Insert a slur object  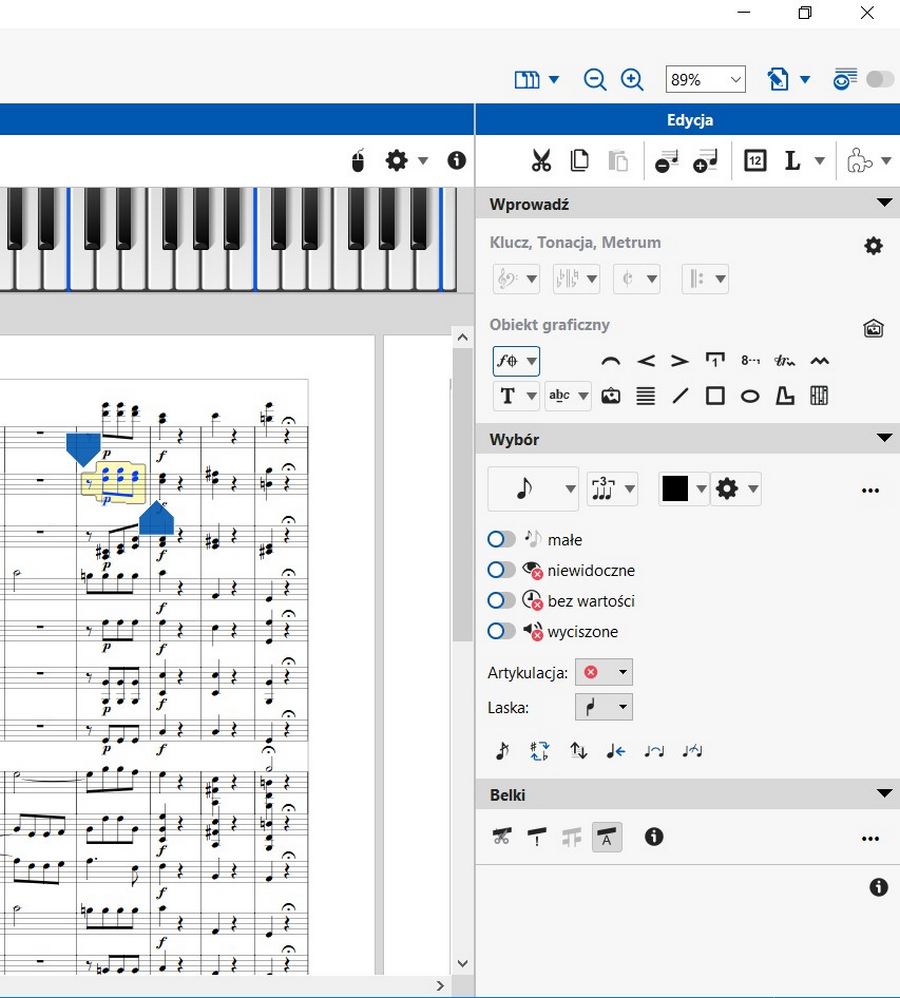click(610, 362)
